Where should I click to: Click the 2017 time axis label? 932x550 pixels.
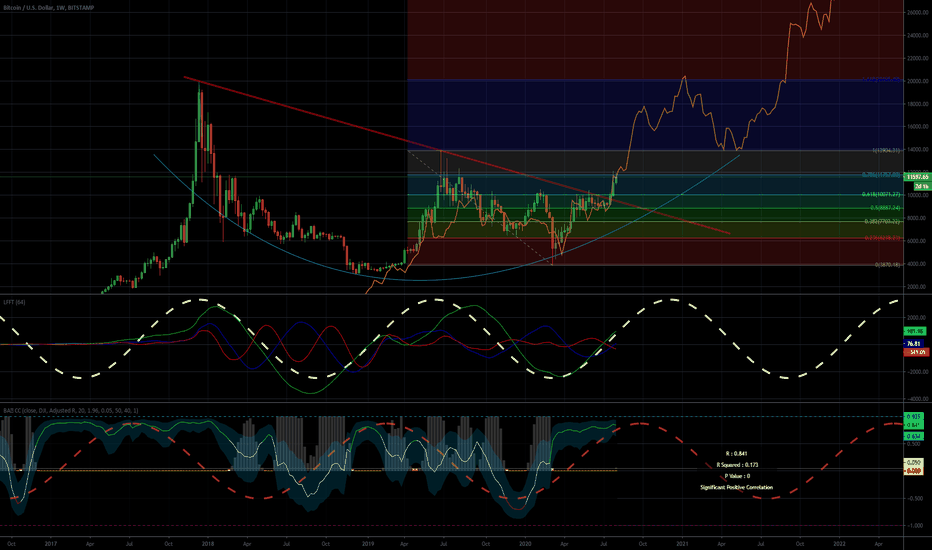click(x=51, y=543)
